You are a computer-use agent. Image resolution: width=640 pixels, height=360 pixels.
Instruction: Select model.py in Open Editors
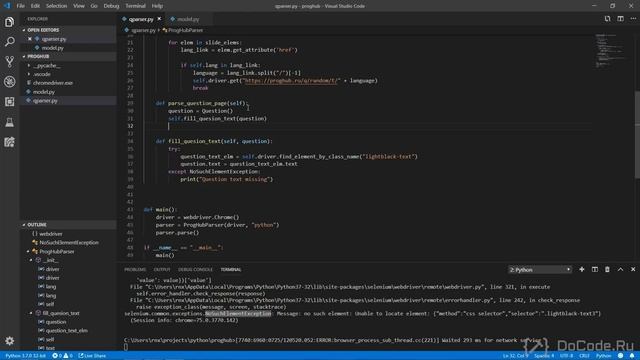point(52,48)
